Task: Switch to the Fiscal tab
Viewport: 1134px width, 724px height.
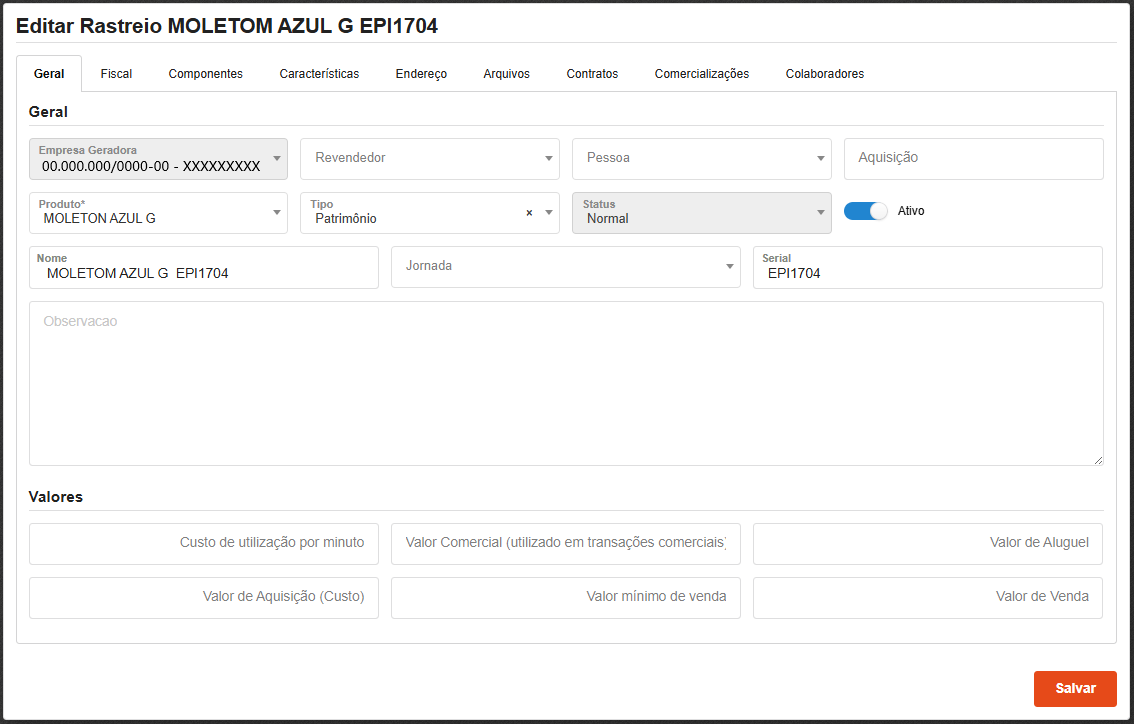Action: [116, 74]
